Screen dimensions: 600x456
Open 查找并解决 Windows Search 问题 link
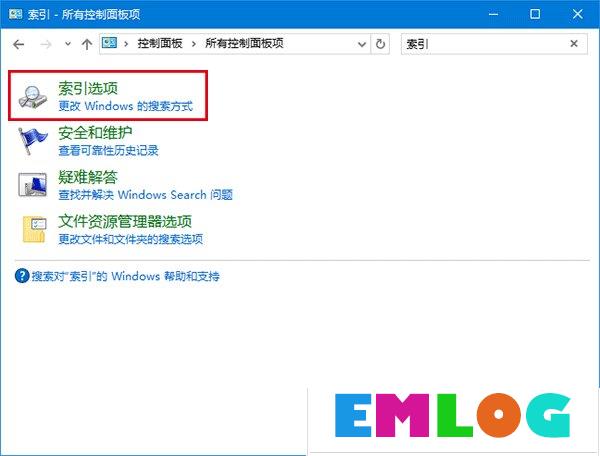145,195
